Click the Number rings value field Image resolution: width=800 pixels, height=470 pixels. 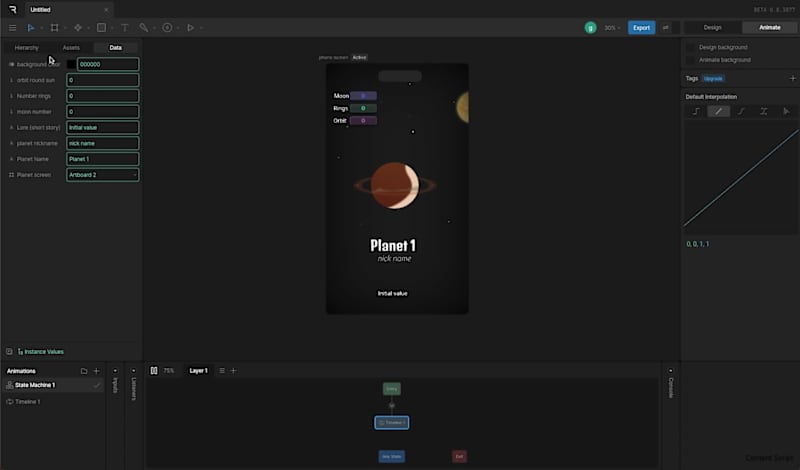pos(103,96)
